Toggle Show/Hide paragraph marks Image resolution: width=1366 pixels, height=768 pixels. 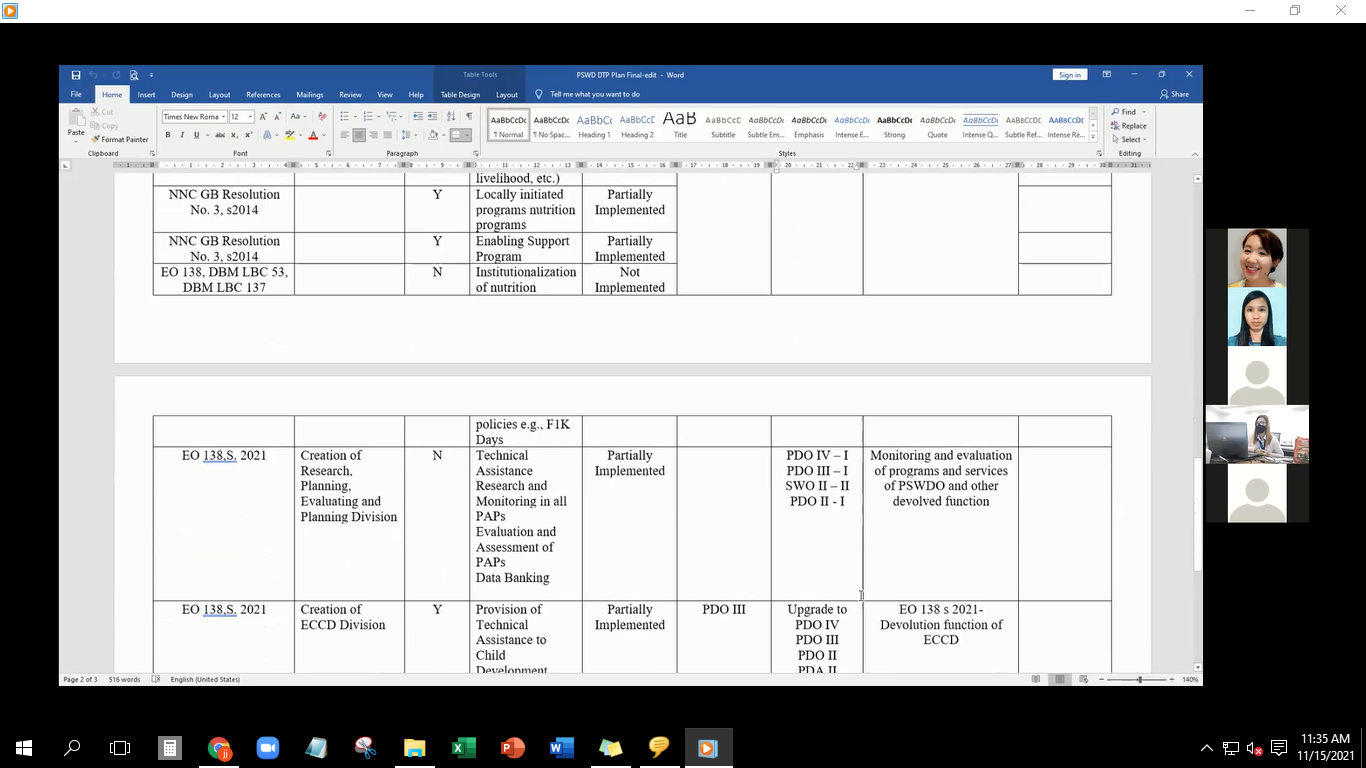pos(468,117)
